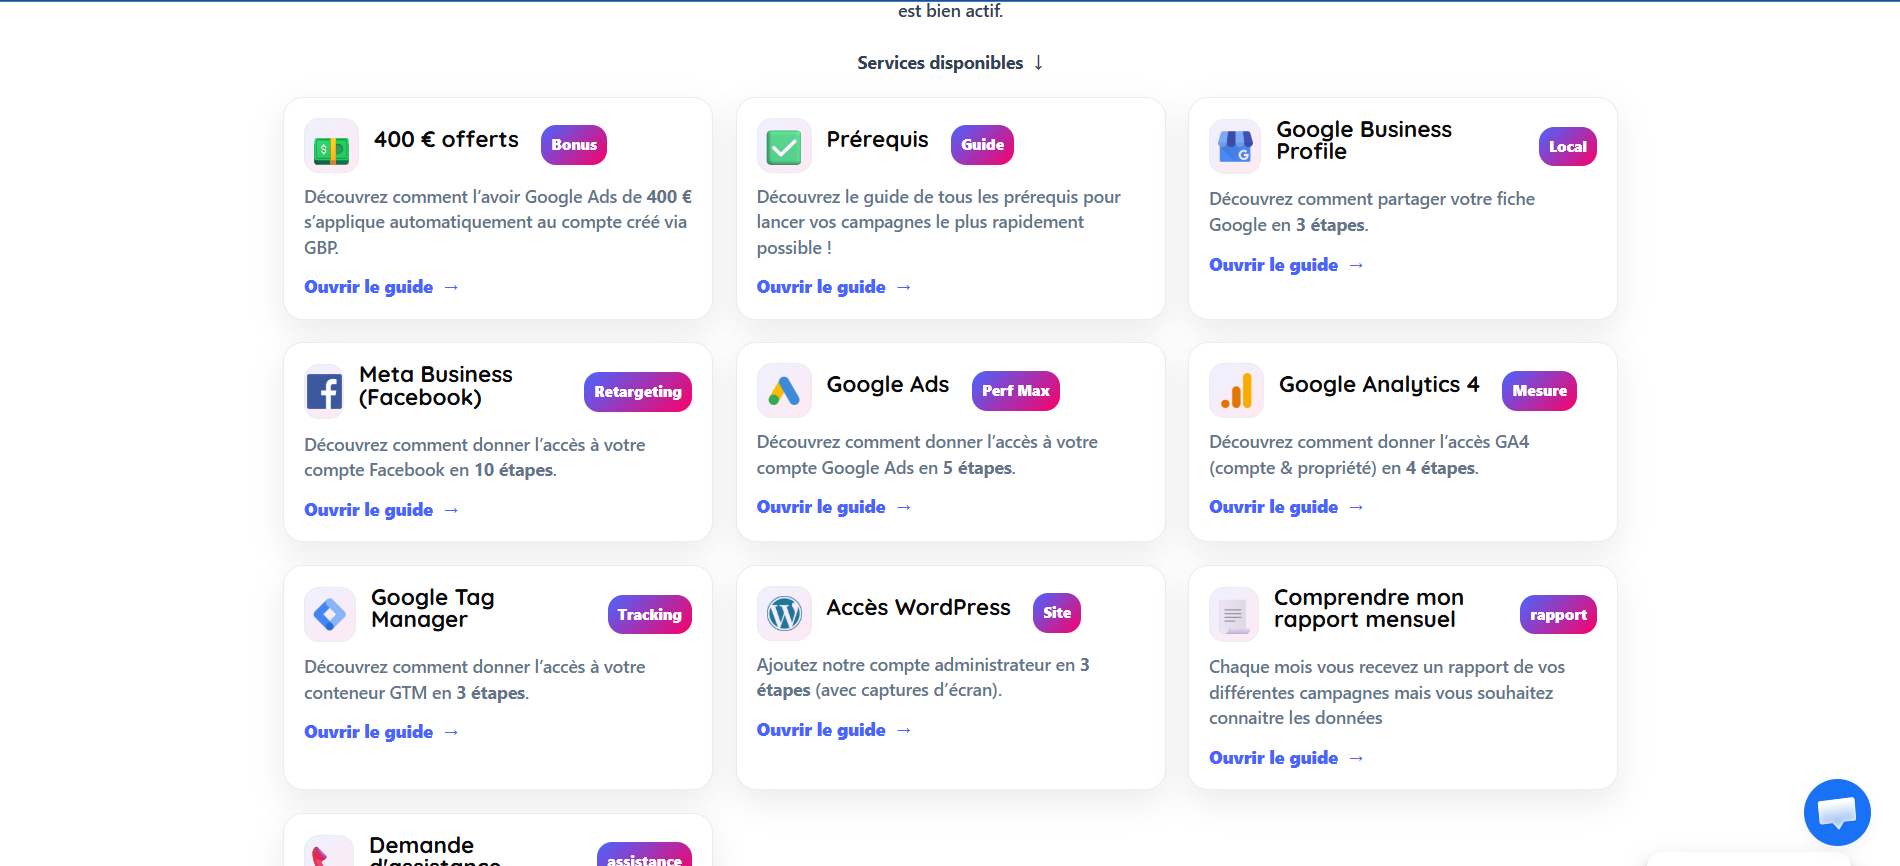Click the assistance badge
The width and height of the screenshot is (1900, 866).
point(644,856)
